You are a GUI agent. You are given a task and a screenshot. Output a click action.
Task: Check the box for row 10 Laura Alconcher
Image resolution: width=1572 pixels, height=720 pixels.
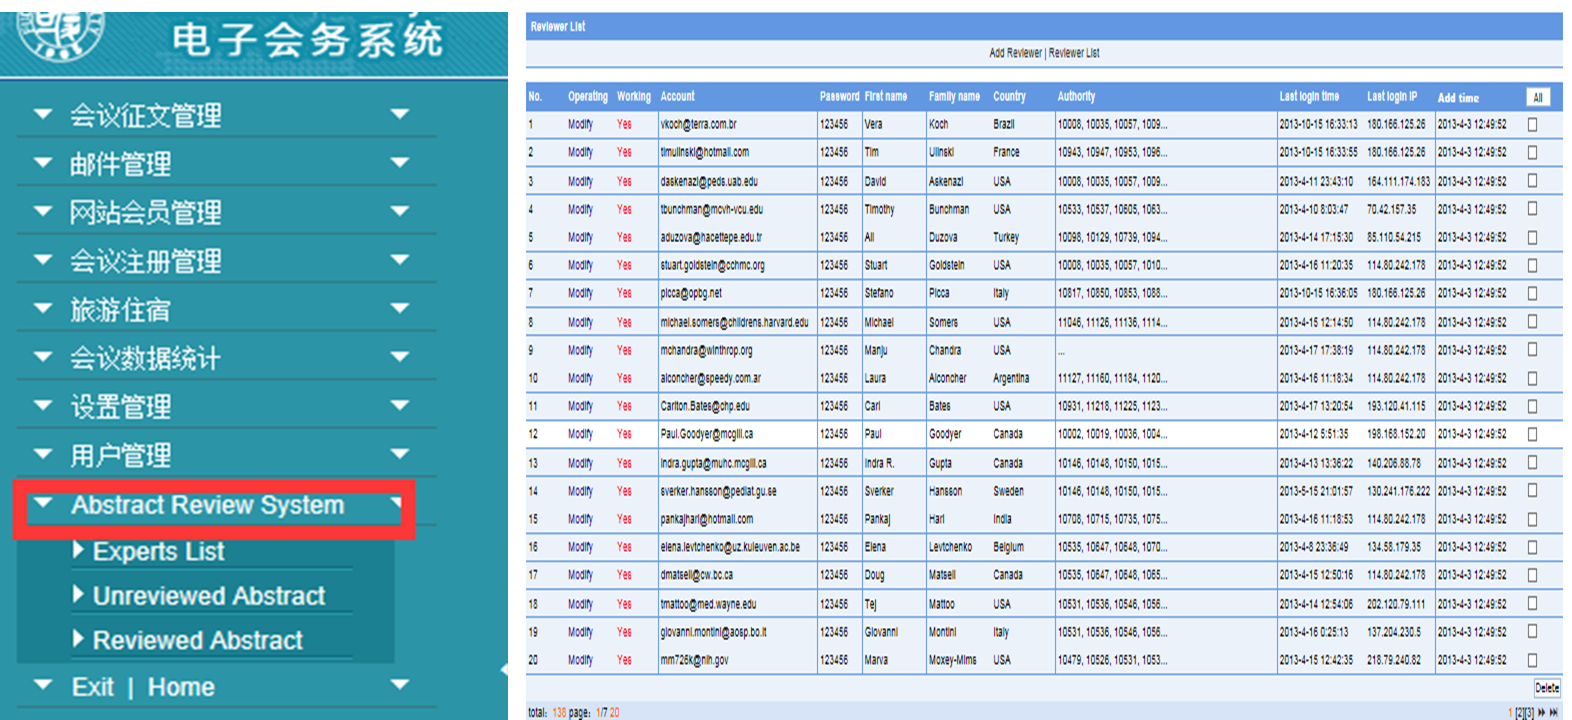(1532, 378)
